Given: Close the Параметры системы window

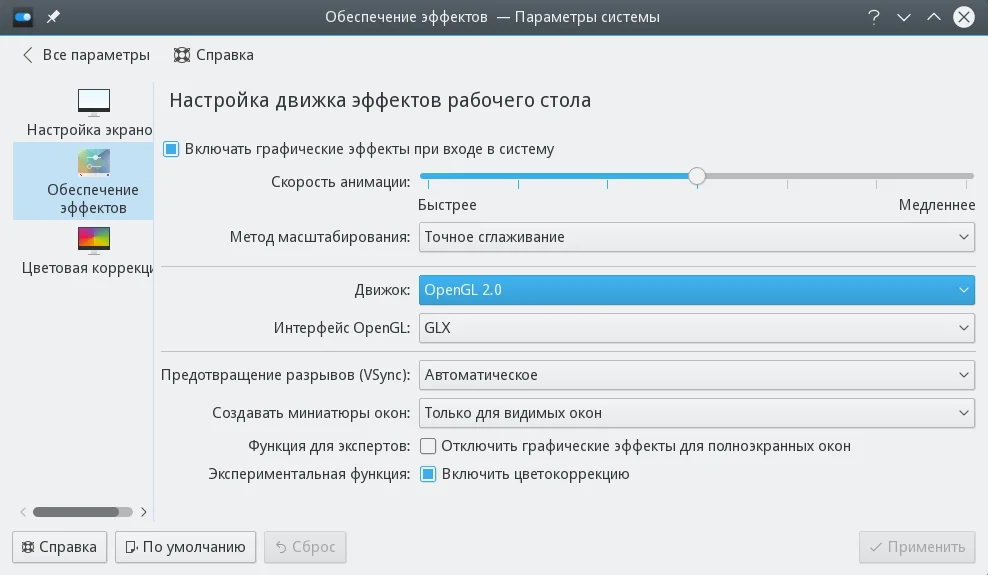Looking at the screenshot, I should click(x=963, y=17).
